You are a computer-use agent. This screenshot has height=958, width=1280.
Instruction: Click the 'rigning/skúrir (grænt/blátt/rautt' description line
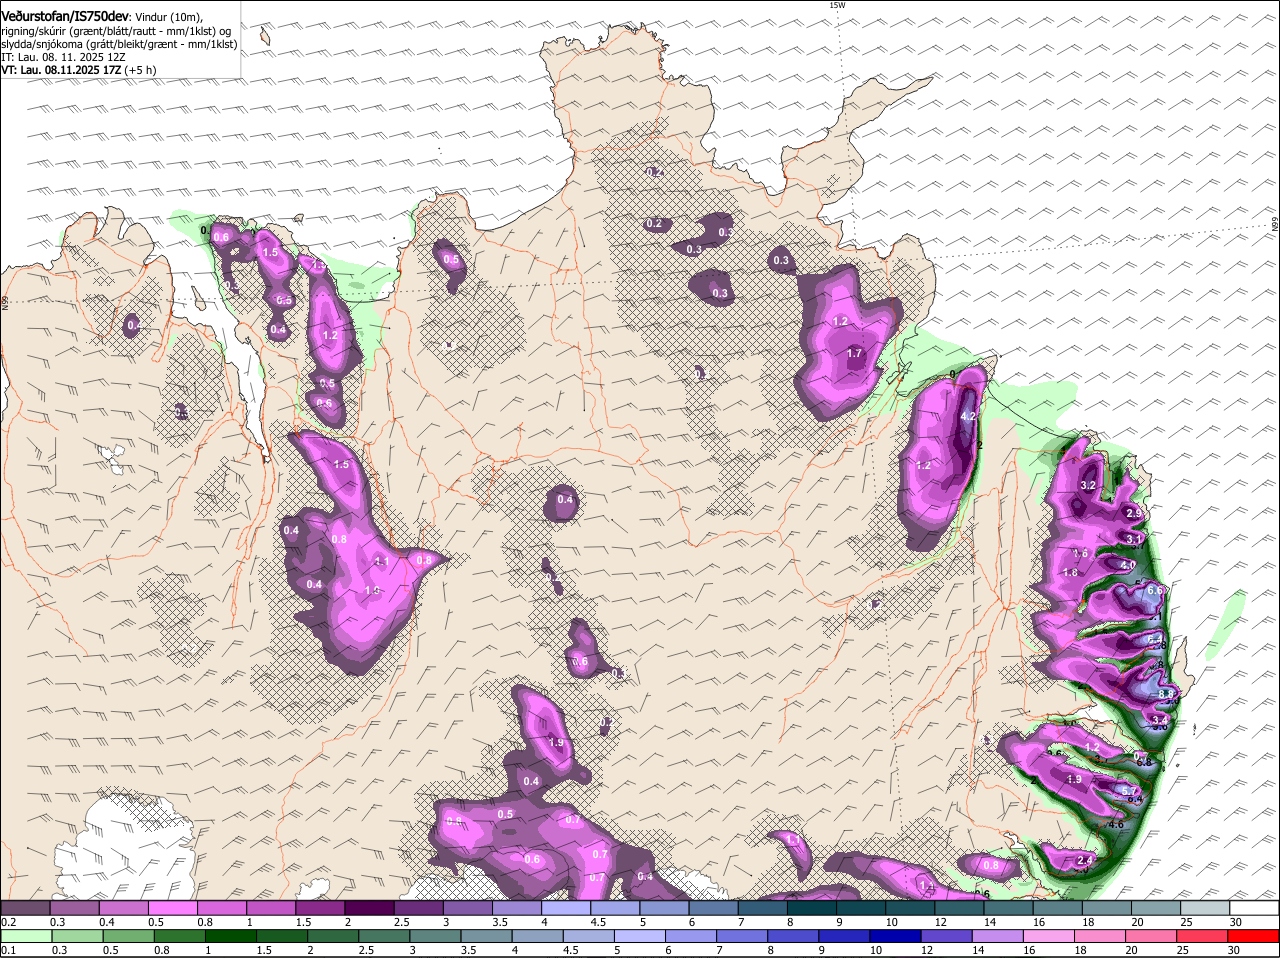tap(116, 31)
